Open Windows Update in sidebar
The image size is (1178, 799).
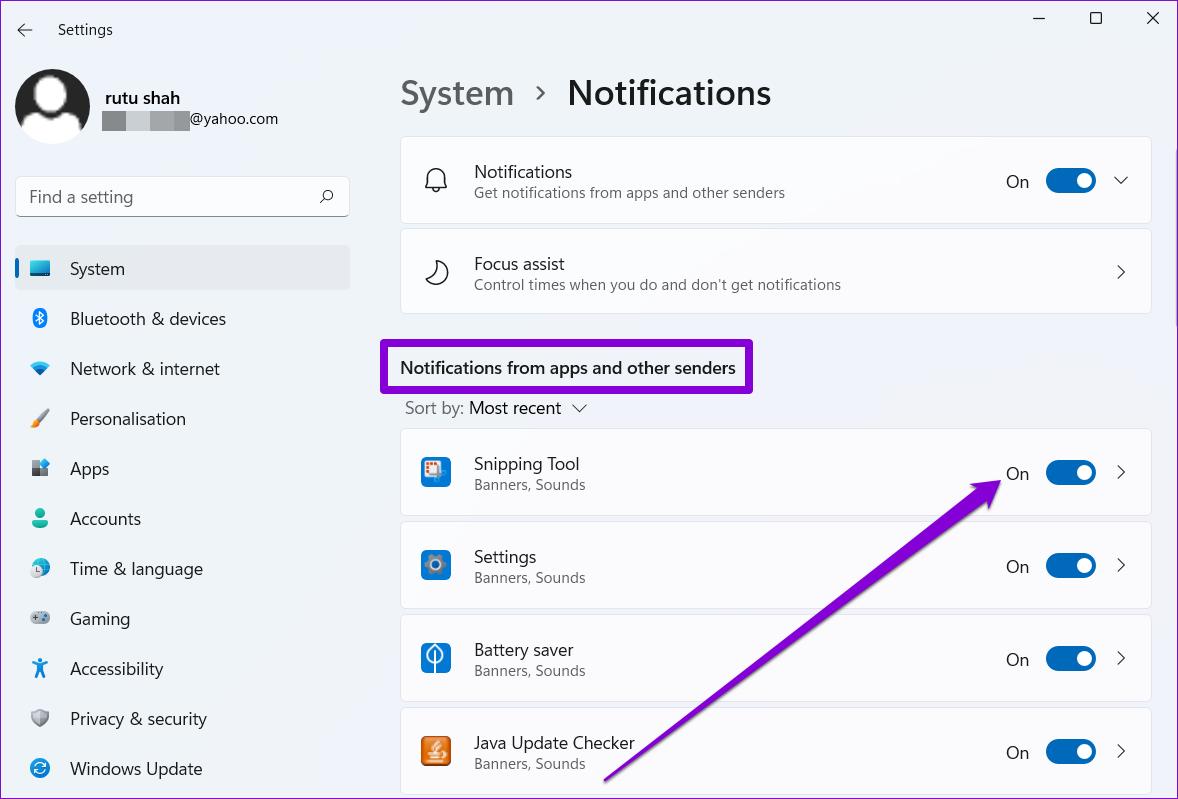tap(136, 769)
